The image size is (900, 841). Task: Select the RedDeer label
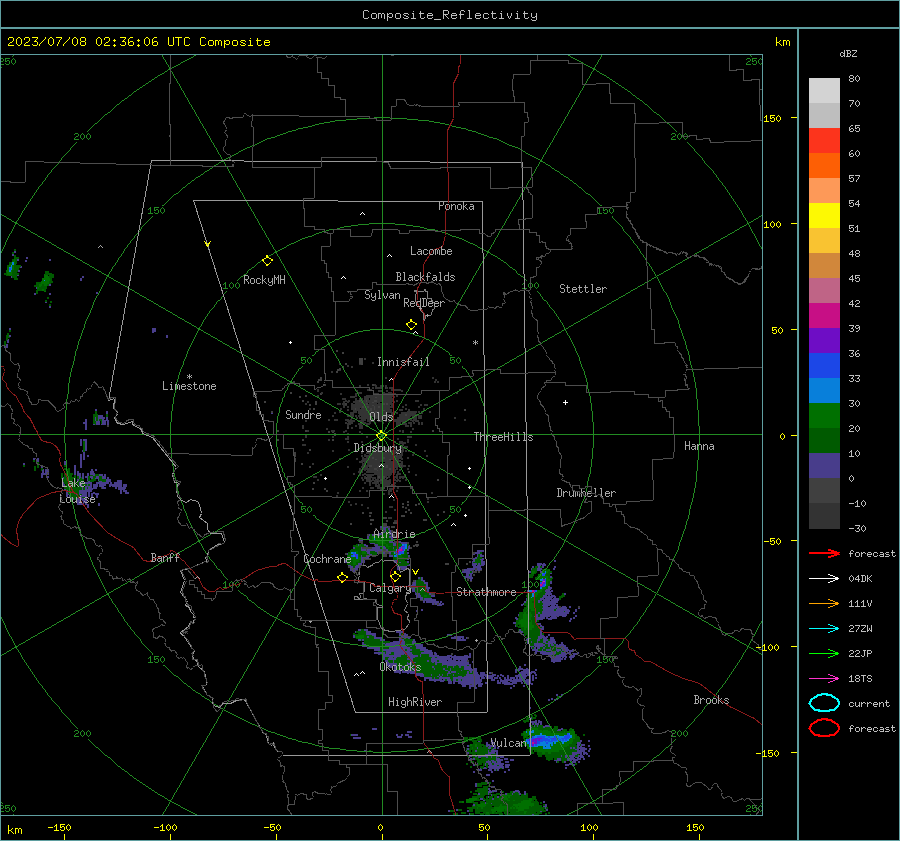click(x=424, y=303)
